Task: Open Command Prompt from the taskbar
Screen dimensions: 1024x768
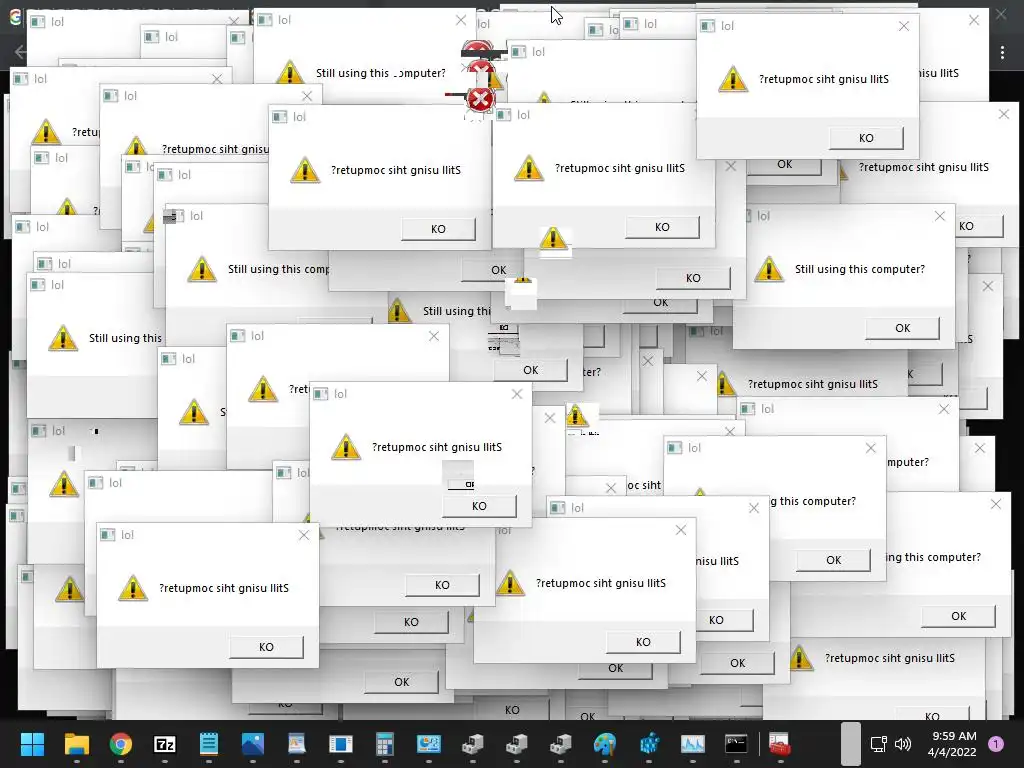Action: pos(736,744)
